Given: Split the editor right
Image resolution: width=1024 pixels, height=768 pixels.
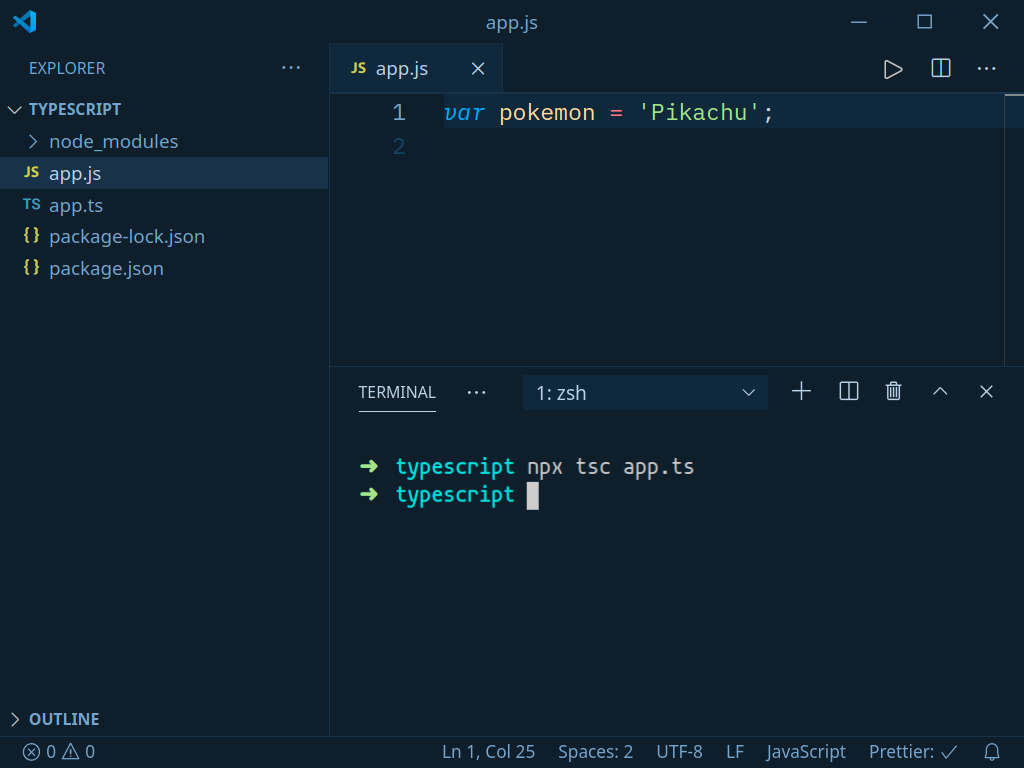Looking at the screenshot, I should click(x=940, y=68).
